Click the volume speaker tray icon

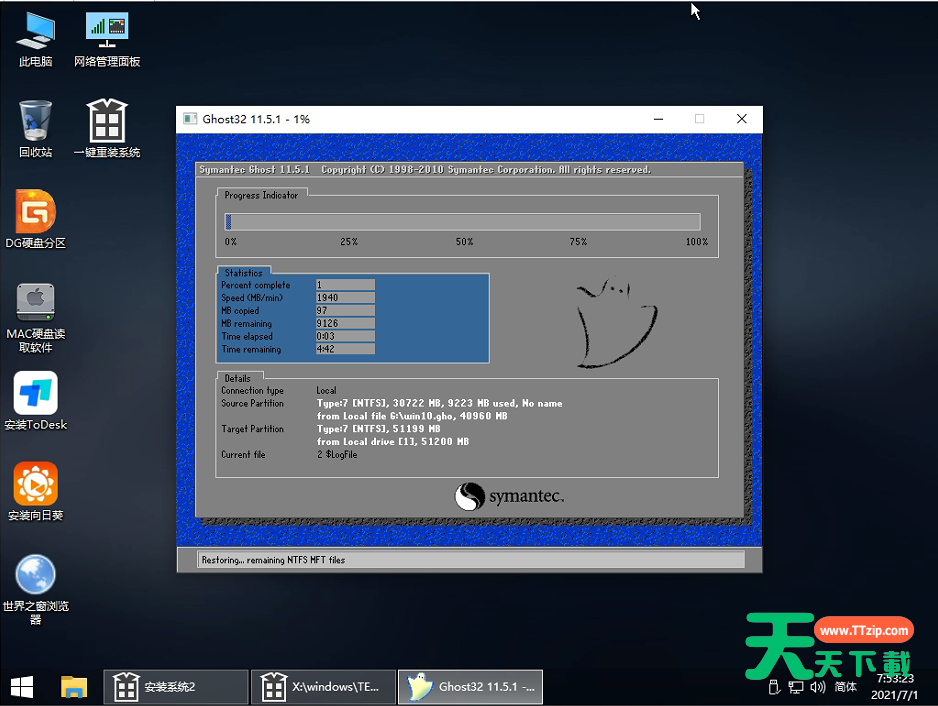[x=817, y=687]
